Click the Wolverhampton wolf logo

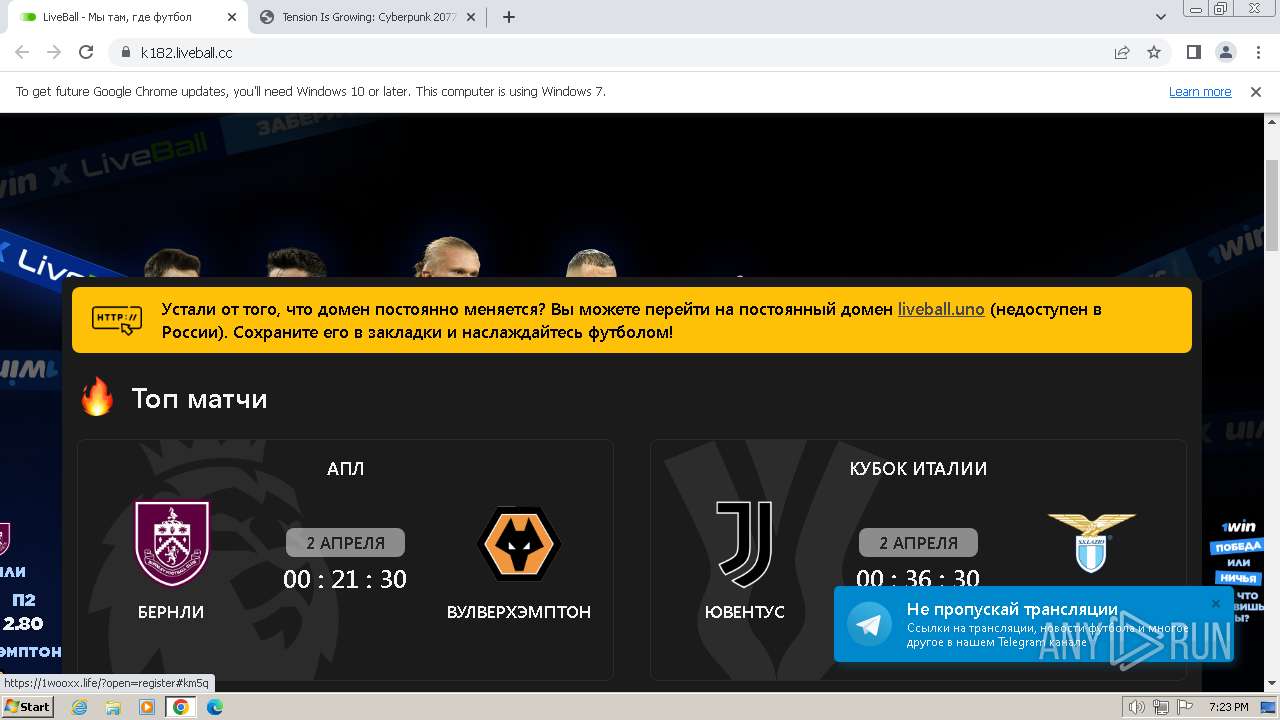(519, 544)
